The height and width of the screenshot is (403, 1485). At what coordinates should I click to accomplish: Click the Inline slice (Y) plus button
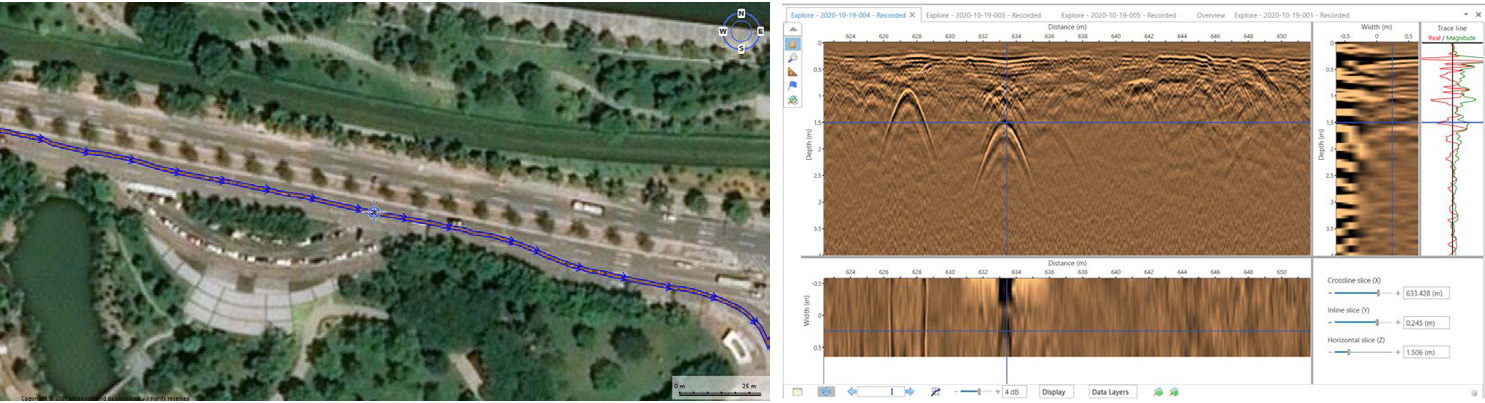click(1397, 322)
